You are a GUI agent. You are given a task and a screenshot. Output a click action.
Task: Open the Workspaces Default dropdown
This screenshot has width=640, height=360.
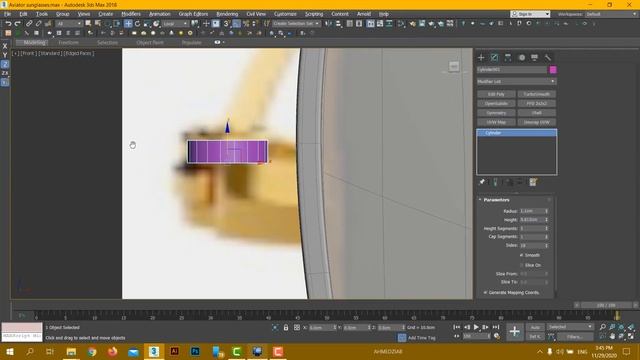(x=611, y=14)
